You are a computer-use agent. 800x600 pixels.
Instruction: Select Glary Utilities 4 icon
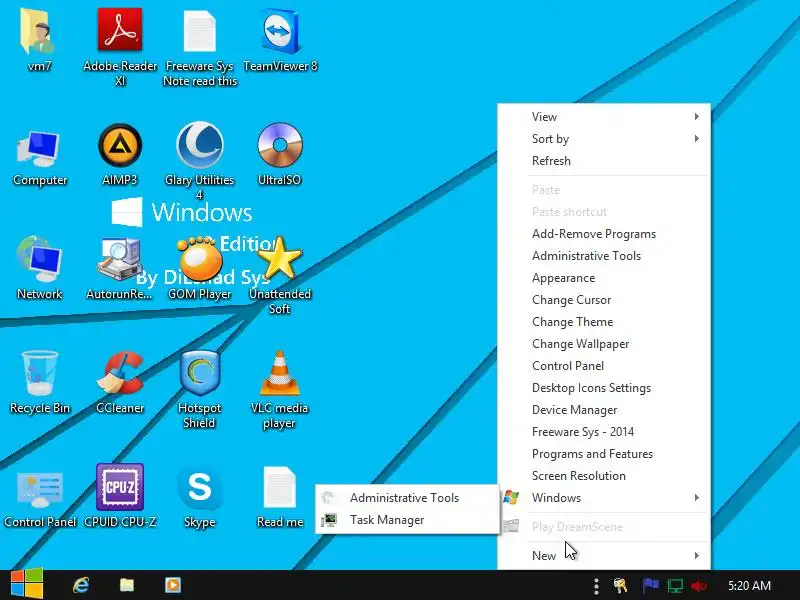199,145
